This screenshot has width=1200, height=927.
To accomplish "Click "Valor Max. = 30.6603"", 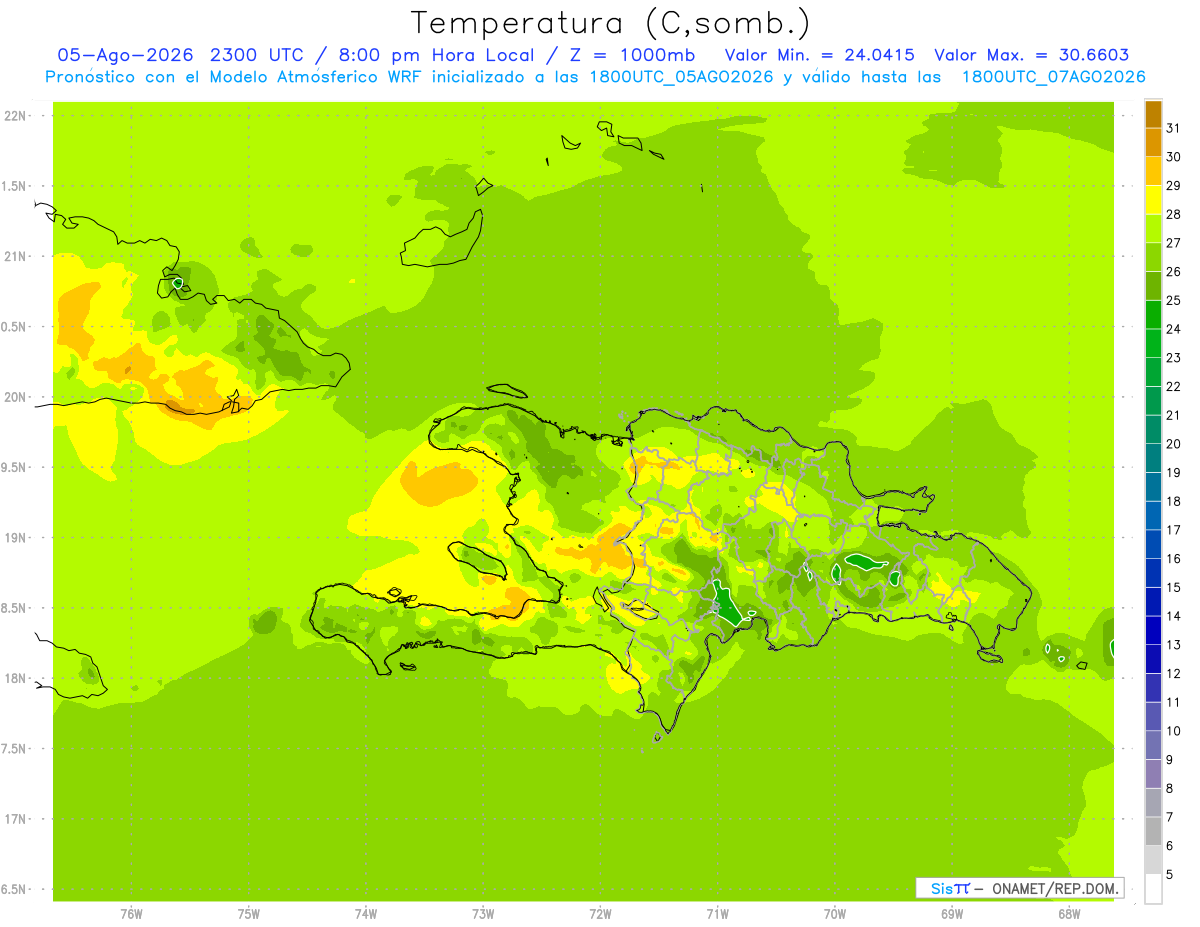I will pyautogui.click(x=1032, y=55).
